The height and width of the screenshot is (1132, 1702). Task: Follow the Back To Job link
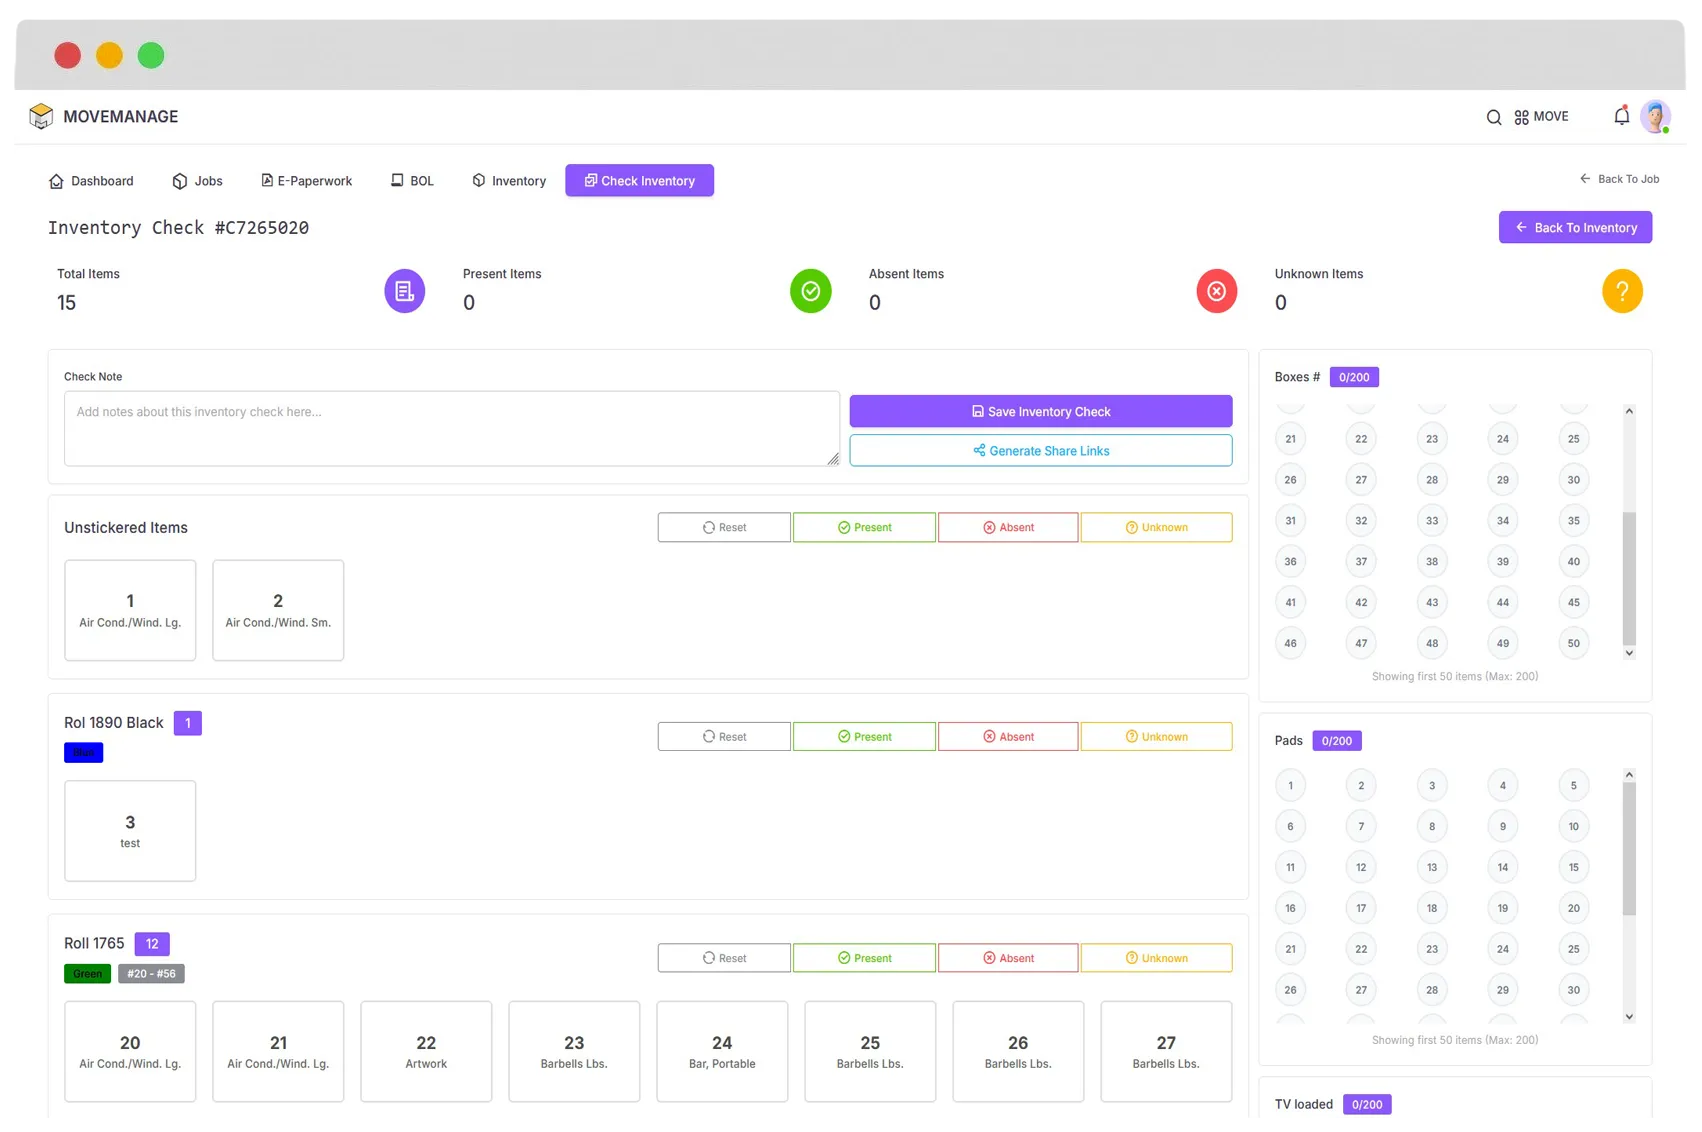point(1620,179)
